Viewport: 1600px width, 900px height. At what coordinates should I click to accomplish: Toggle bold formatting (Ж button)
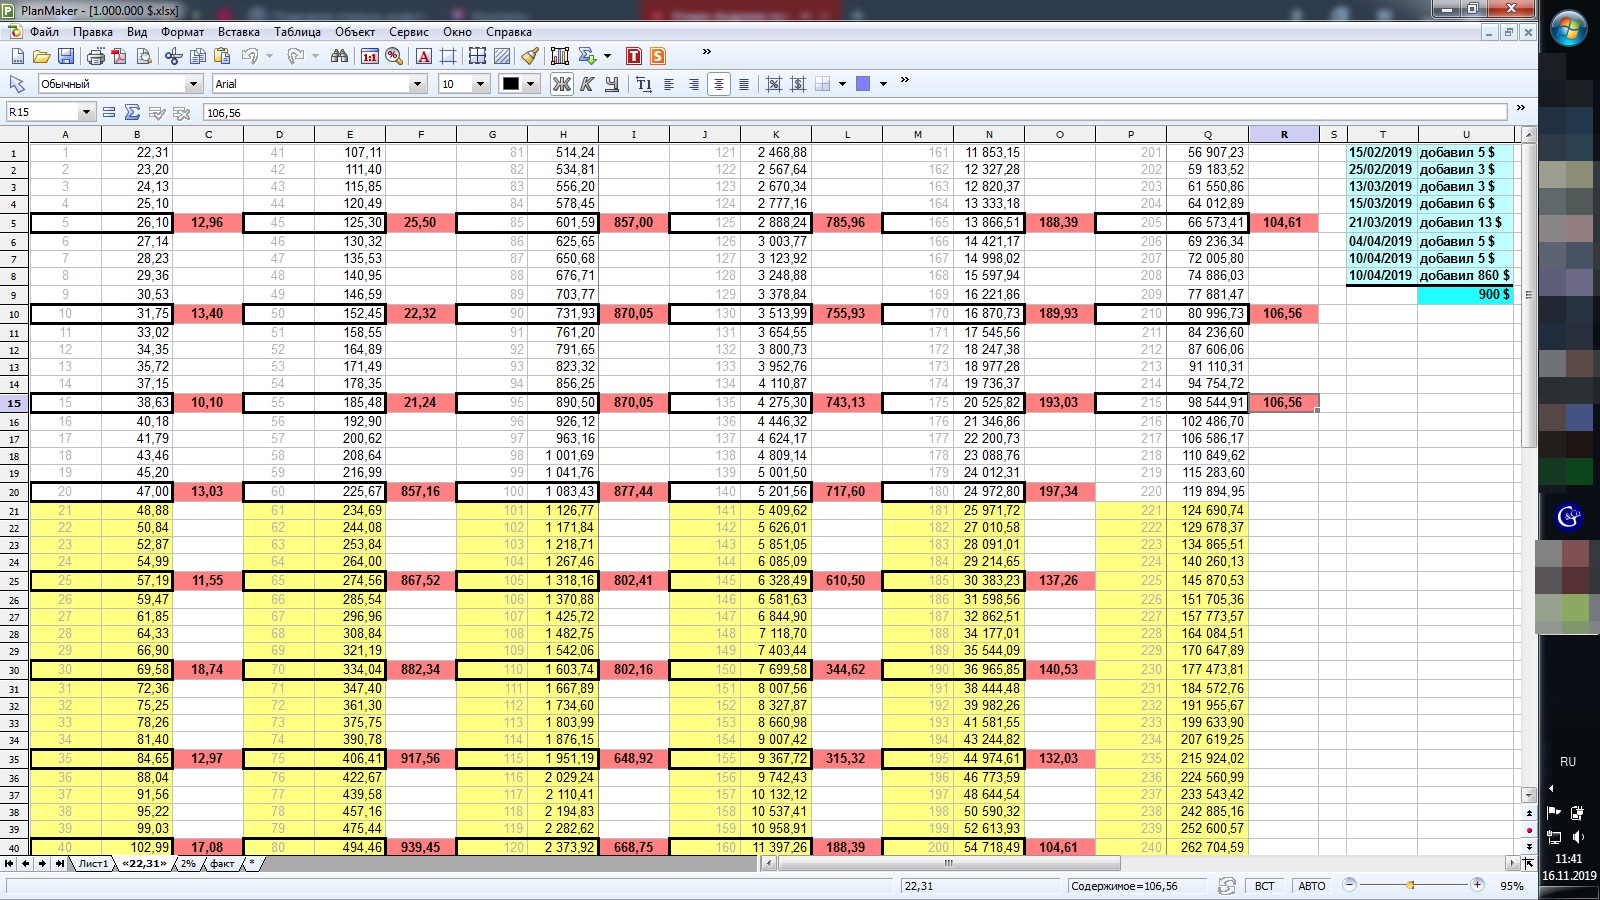pyautogui.click(x=562, y=84)
